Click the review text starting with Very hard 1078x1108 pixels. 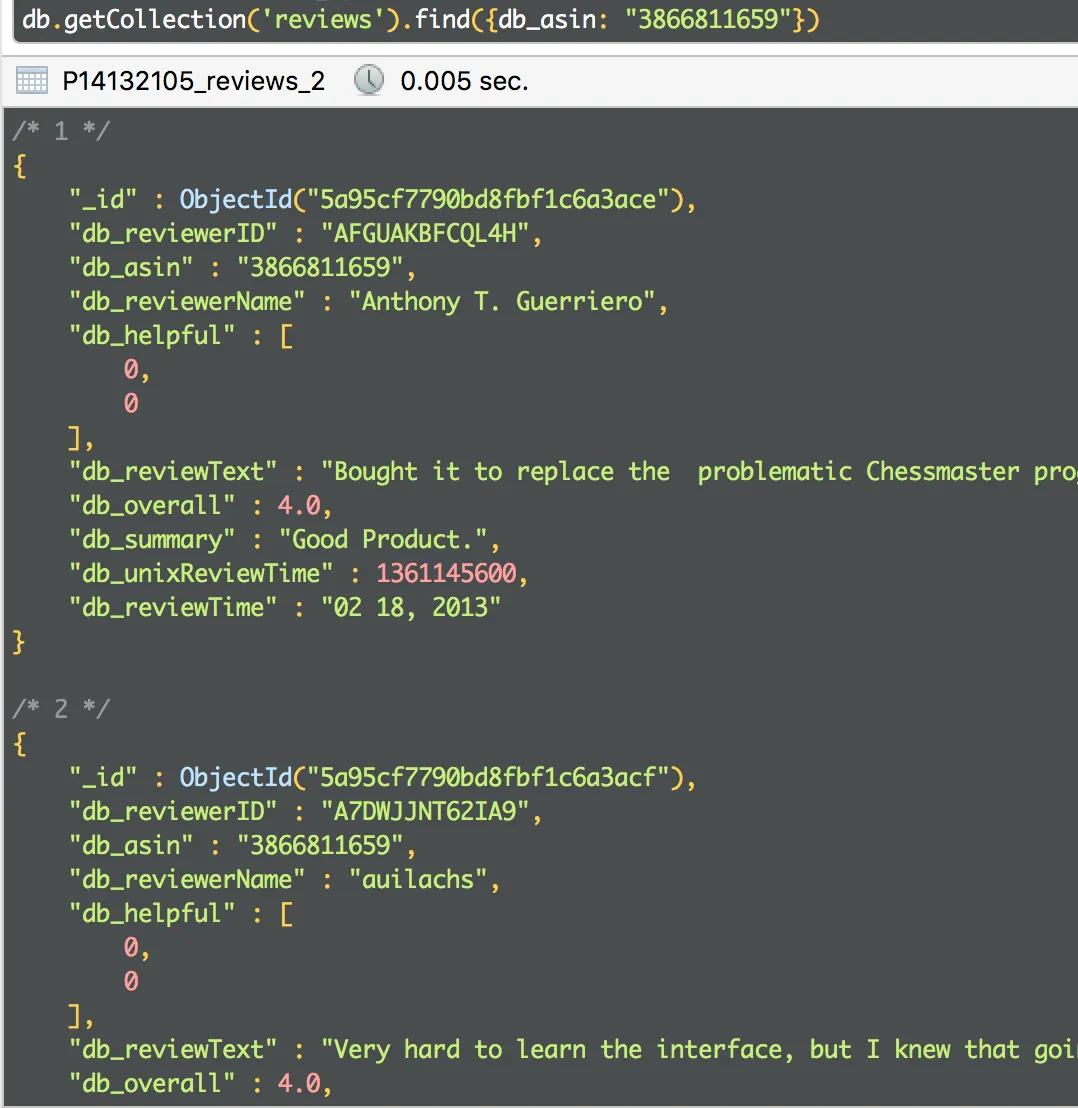[699, 1050]
